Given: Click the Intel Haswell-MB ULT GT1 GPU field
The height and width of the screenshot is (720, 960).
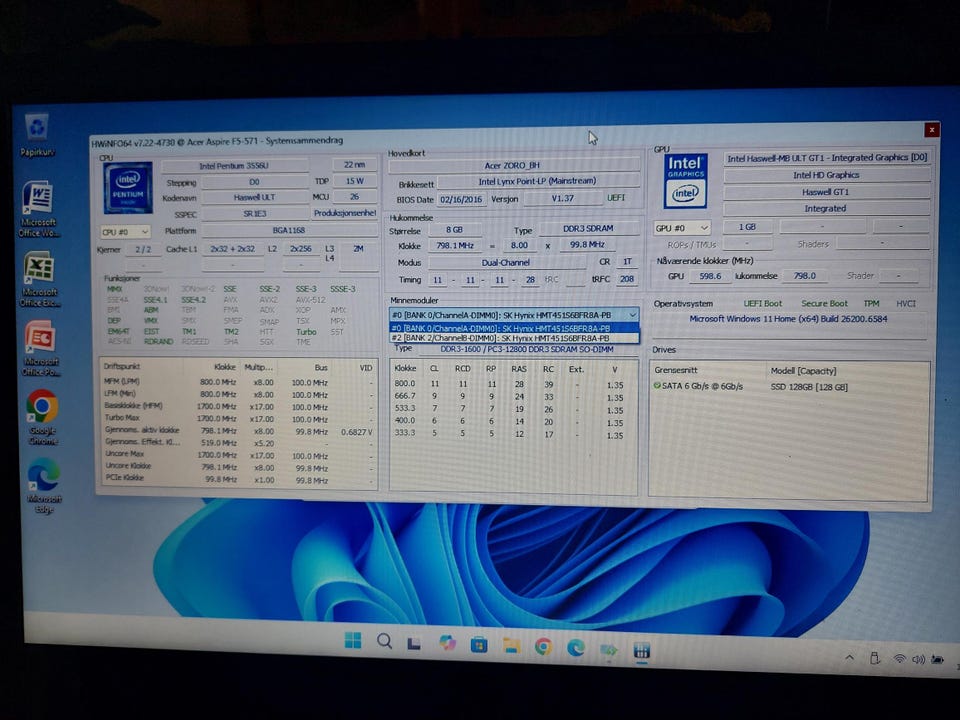Looking at the screenshot, I should [827, 158].
